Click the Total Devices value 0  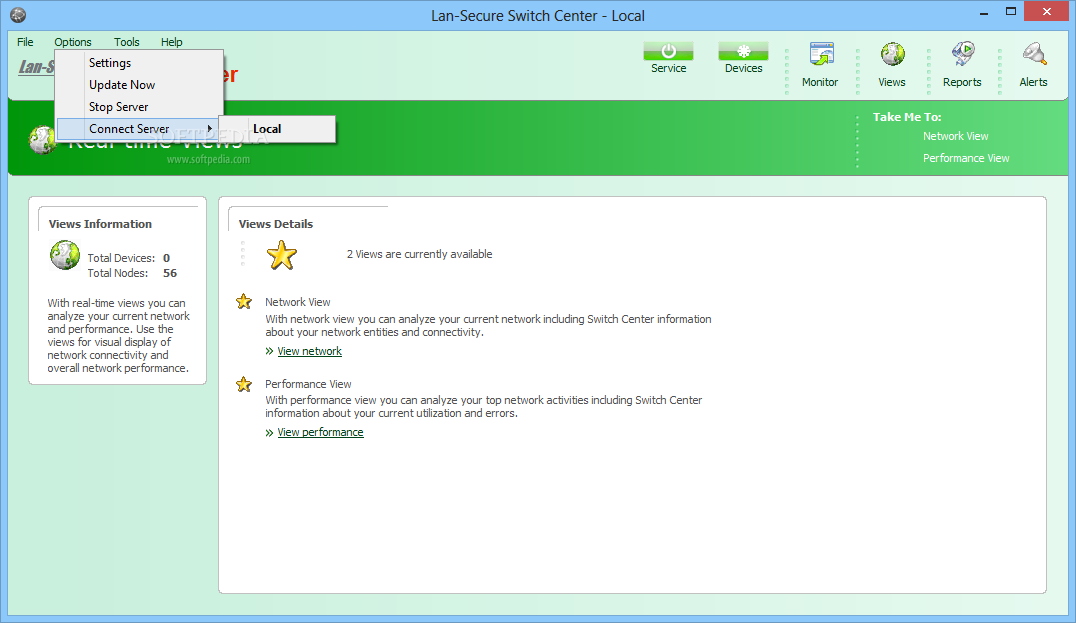click(x=166, y=258)
